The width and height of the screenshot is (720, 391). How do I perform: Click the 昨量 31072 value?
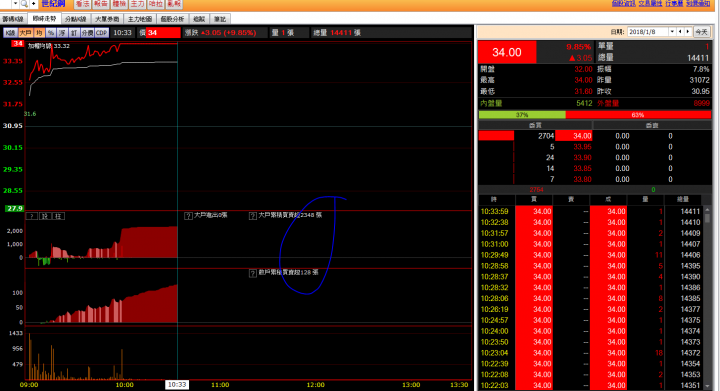click(x=699, y=80)
